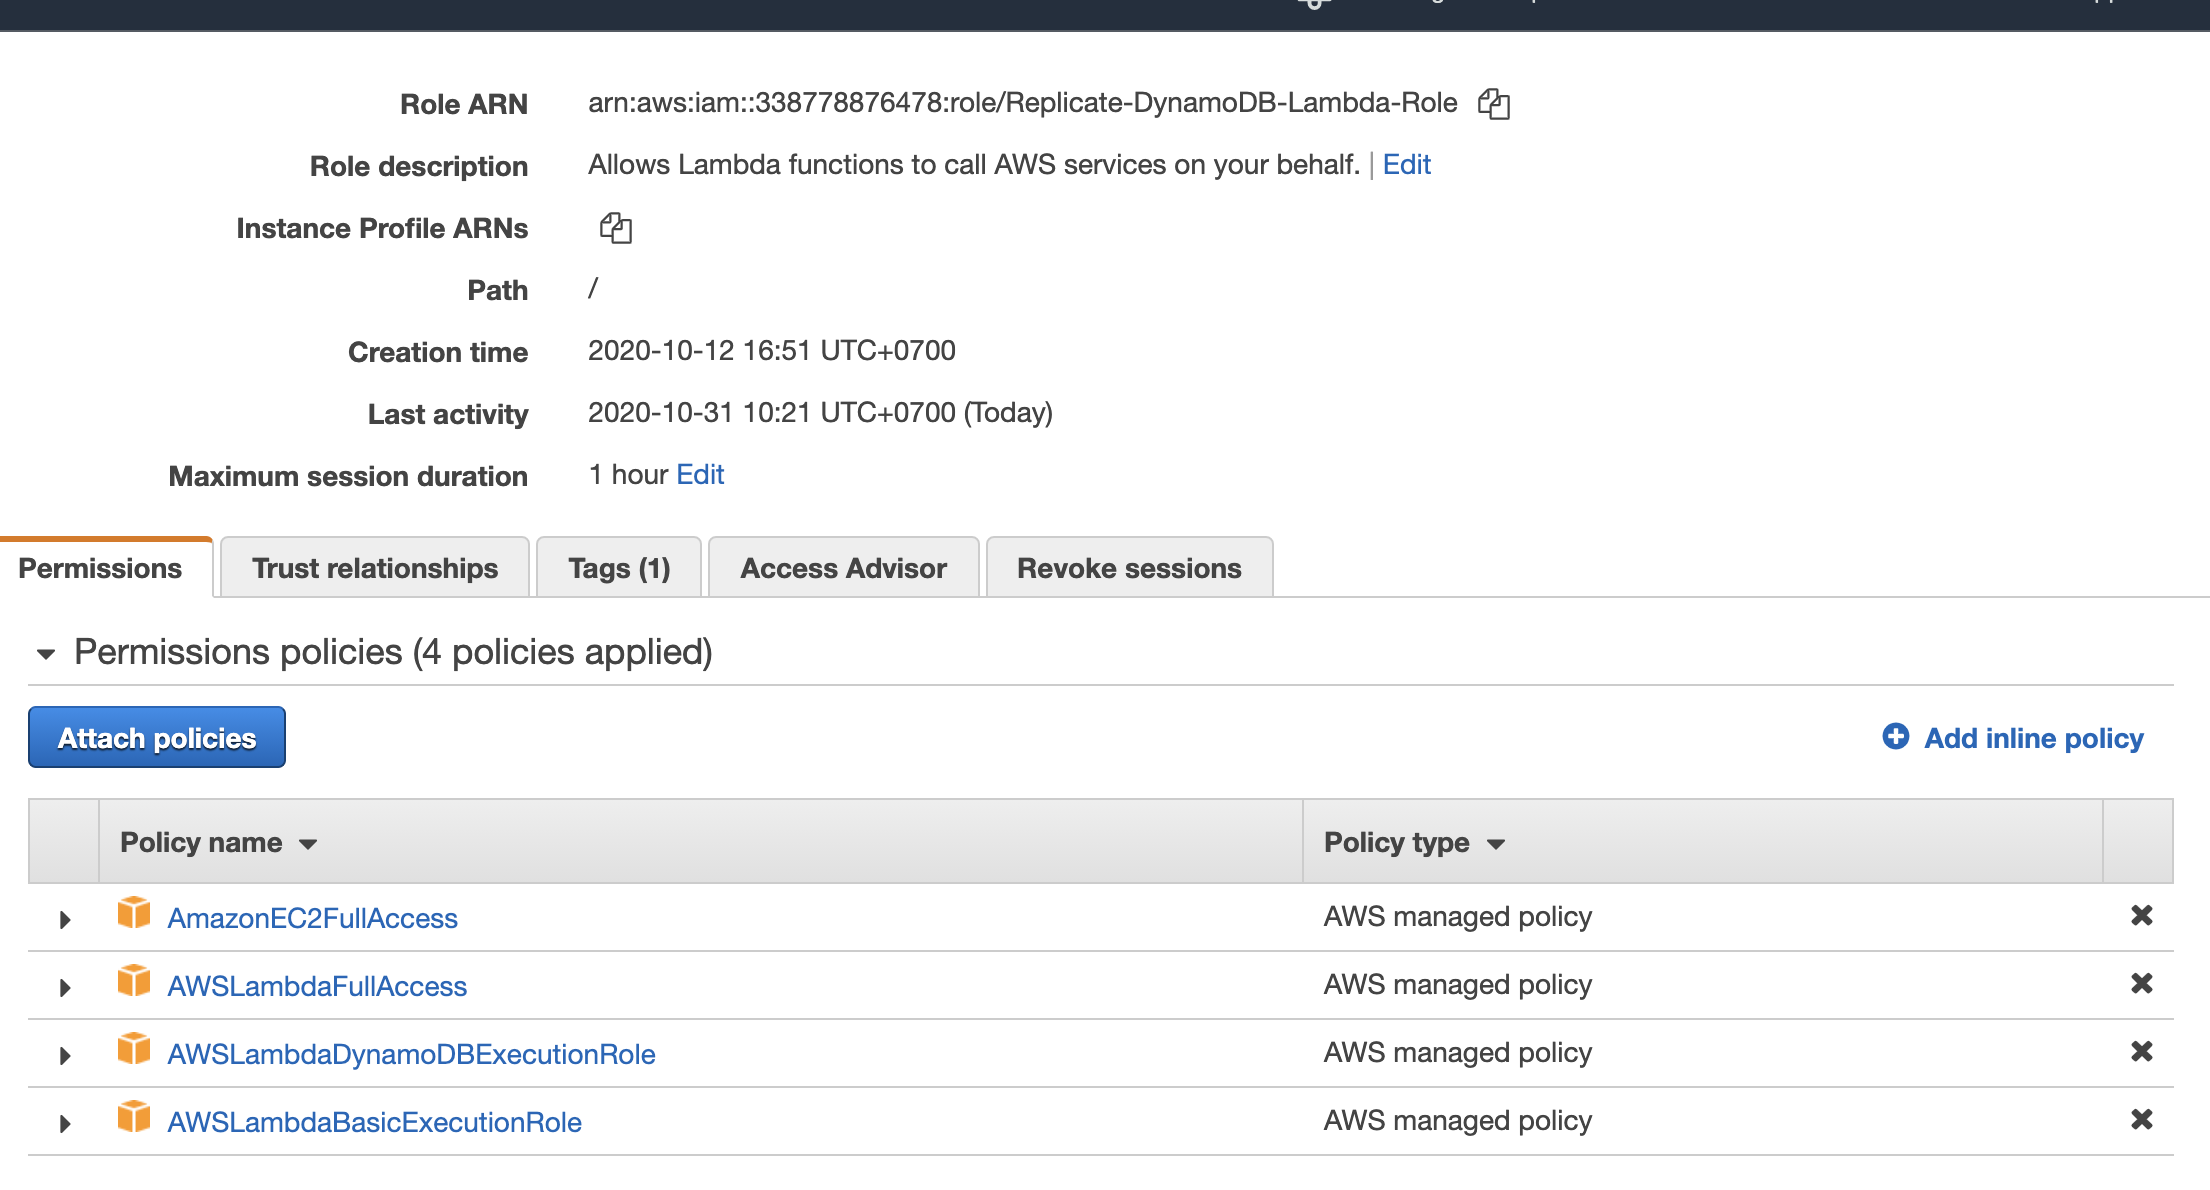2210x1190 pixels.
Task: Click the 'Permissions policies (4 policies applied)' heading
Action: (393, 652)
